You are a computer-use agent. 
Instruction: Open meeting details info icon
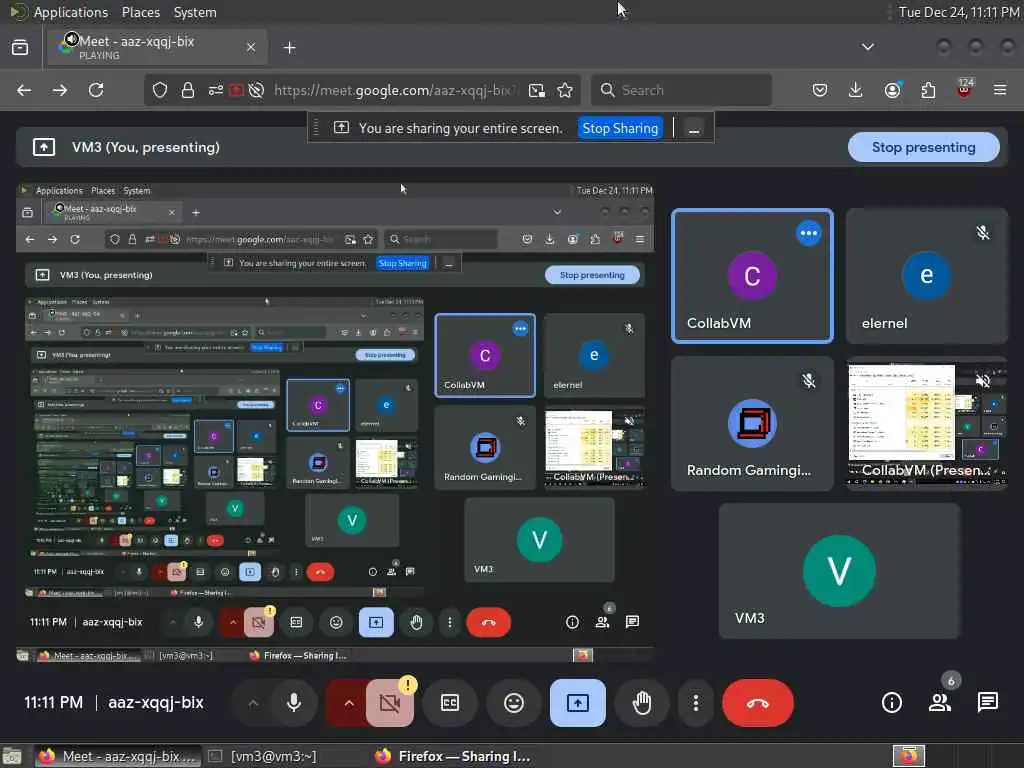891,703
